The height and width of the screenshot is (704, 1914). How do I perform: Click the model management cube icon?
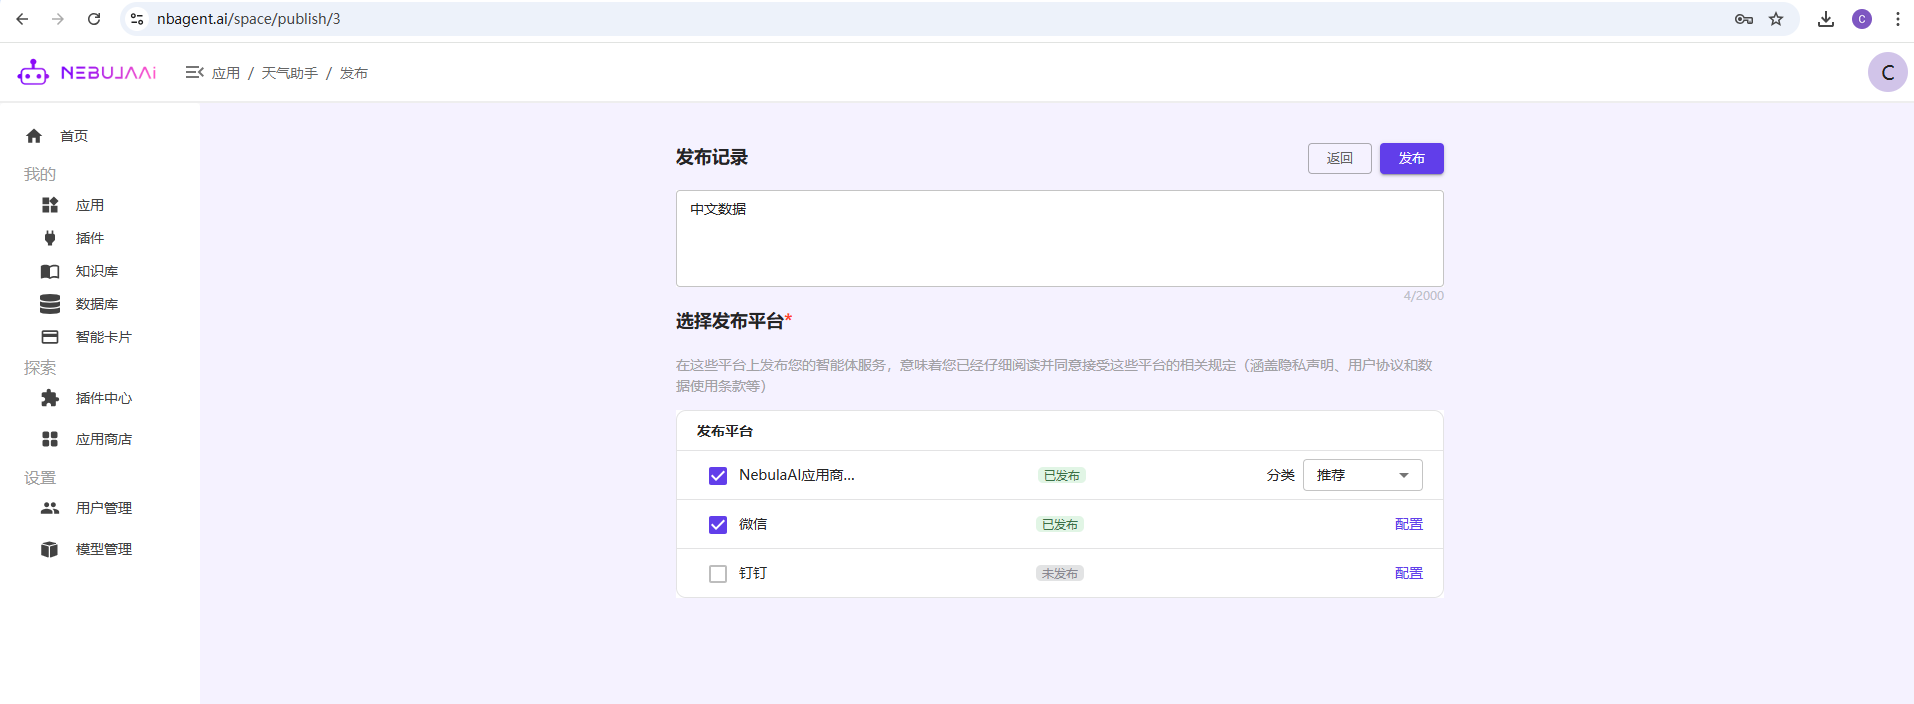click(50, 549)
